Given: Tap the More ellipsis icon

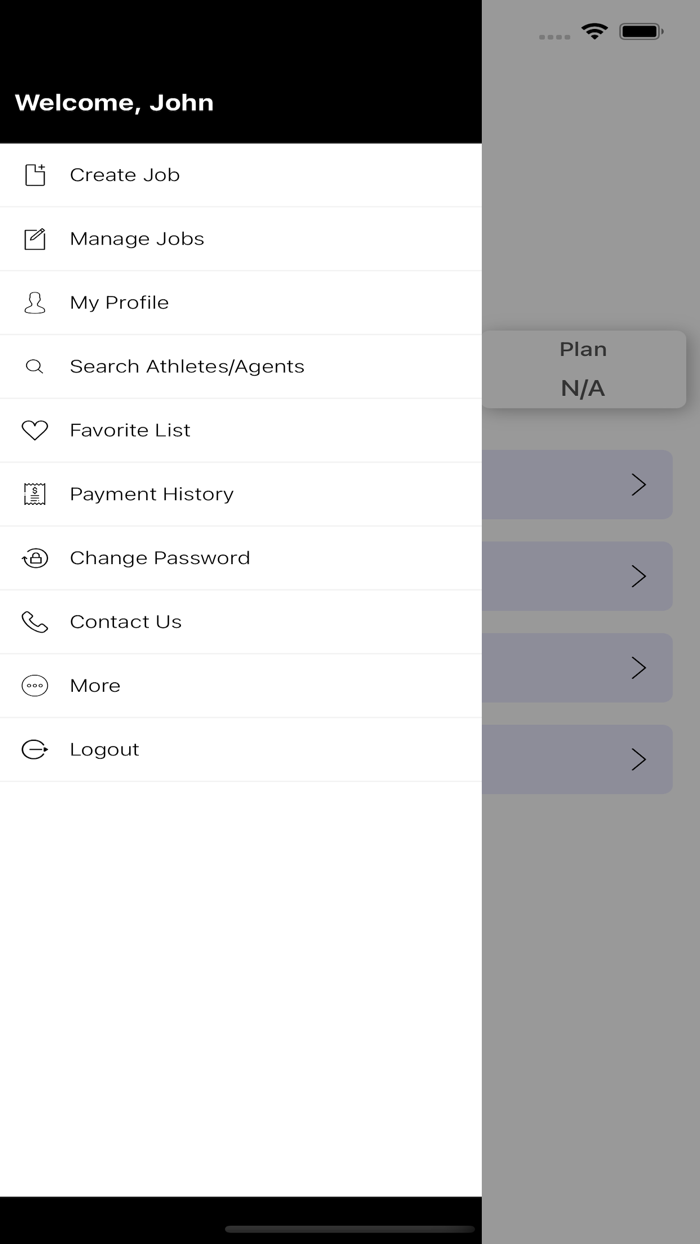Looking at the screenshot, I should coord(35,686).
